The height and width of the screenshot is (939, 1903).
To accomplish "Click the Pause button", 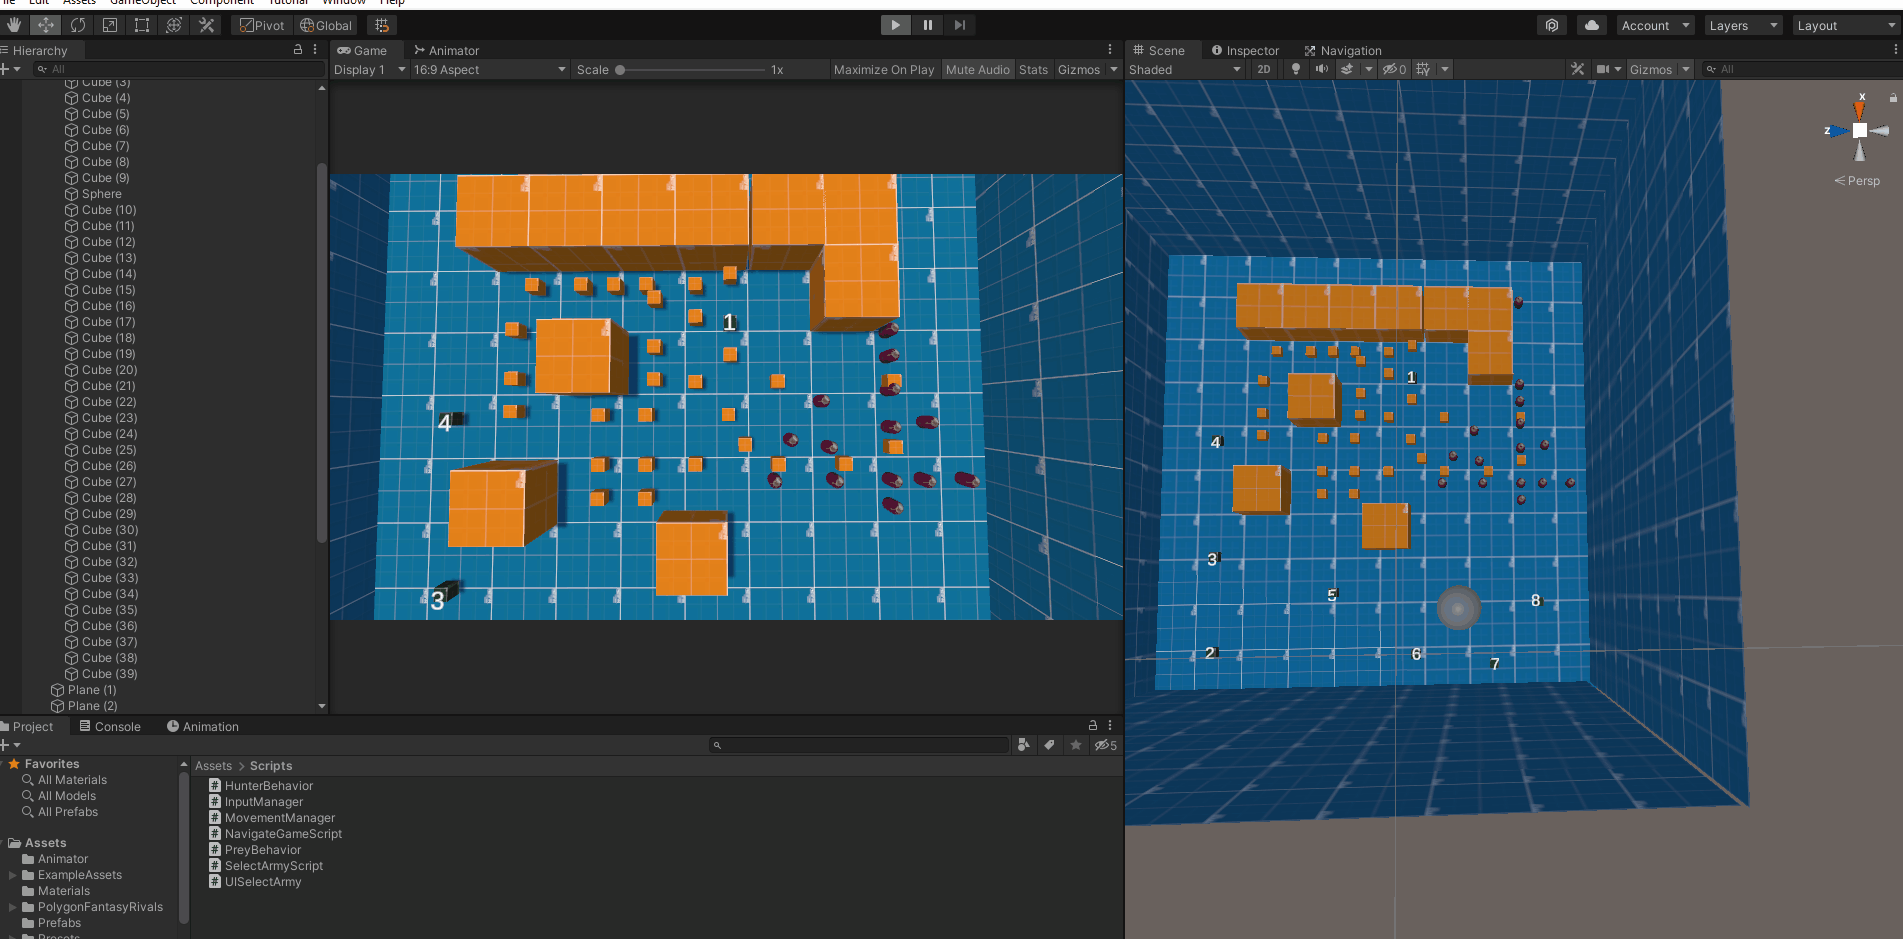I will [x=927, y=25].
